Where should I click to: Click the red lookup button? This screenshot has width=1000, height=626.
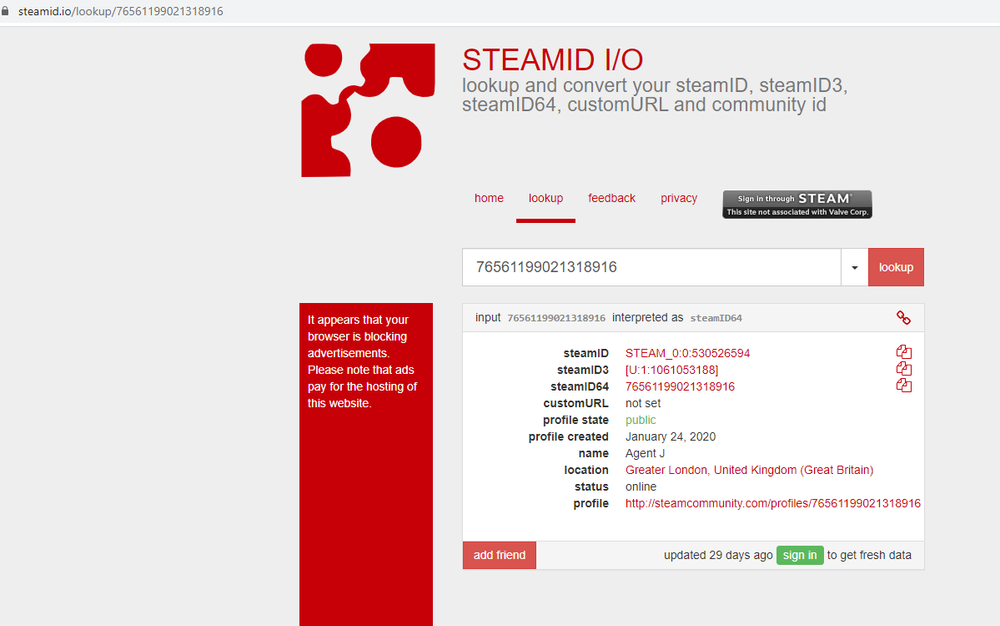(896, 267)
